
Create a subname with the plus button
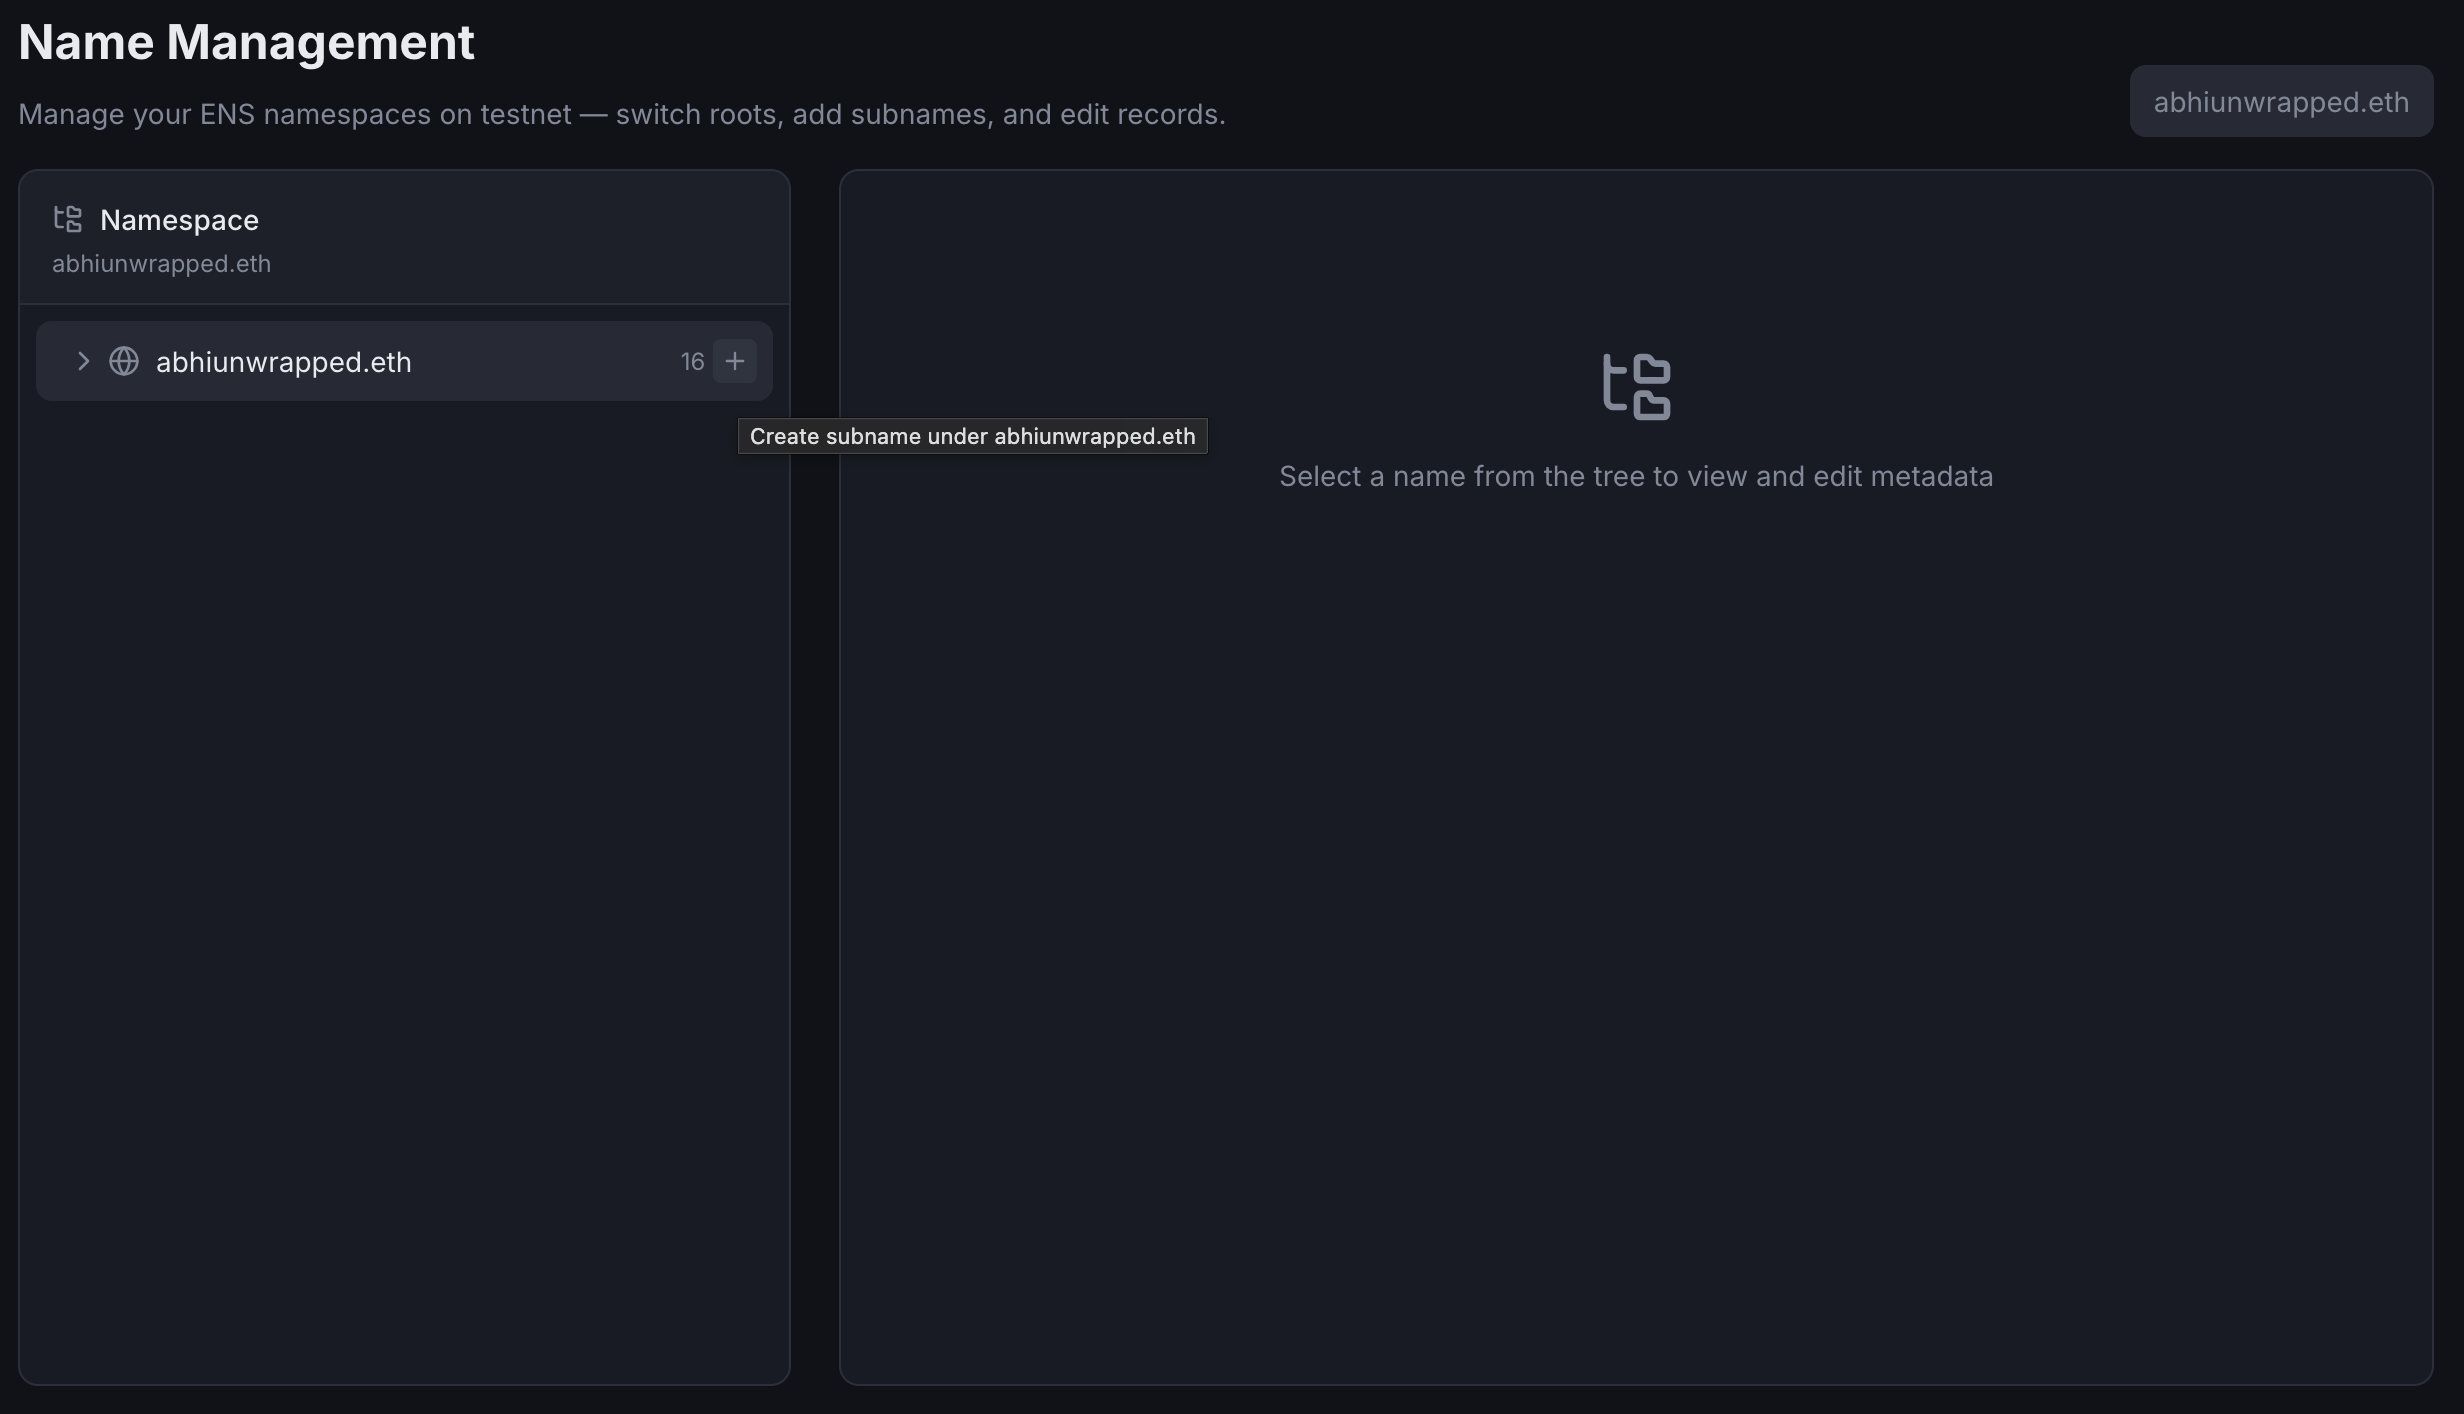pyautogui.click(x=735, y=361)
